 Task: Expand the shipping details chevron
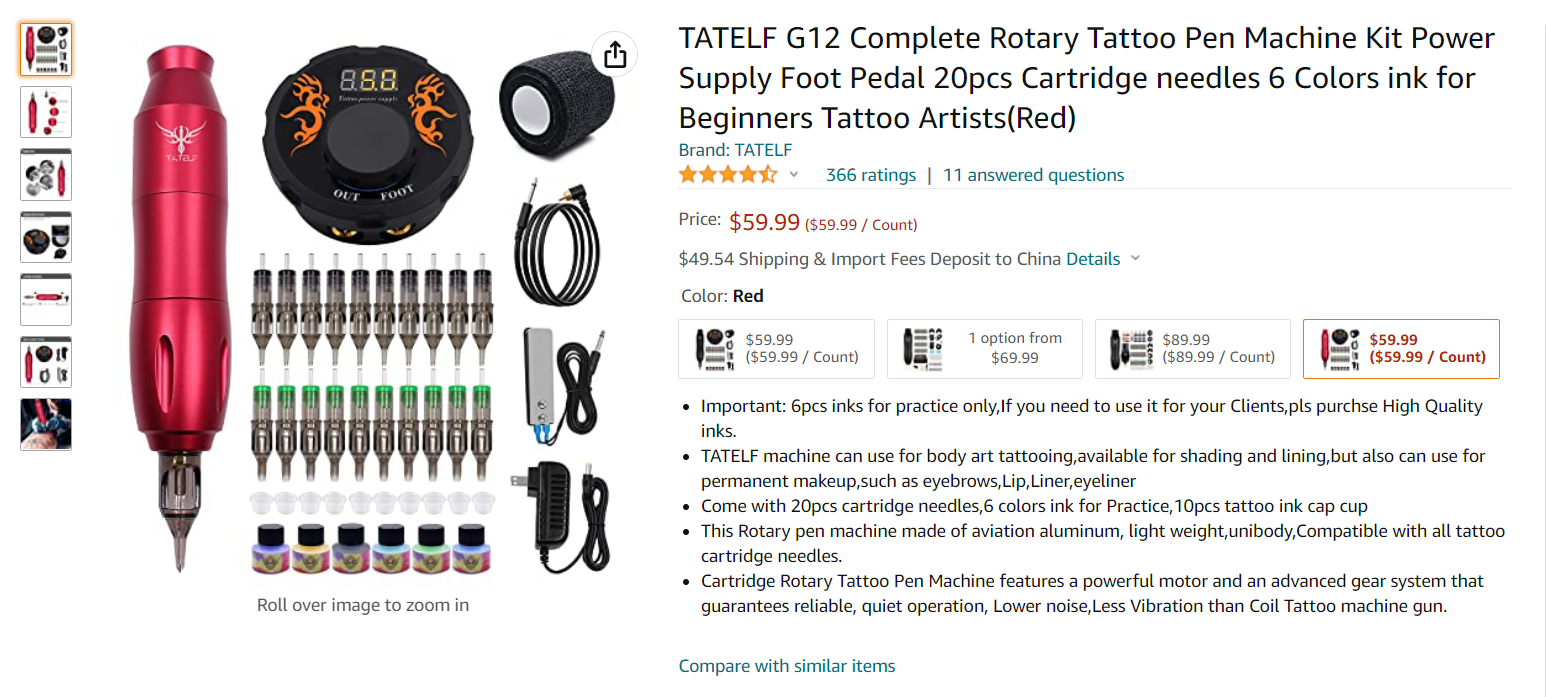click(1135, 259)
